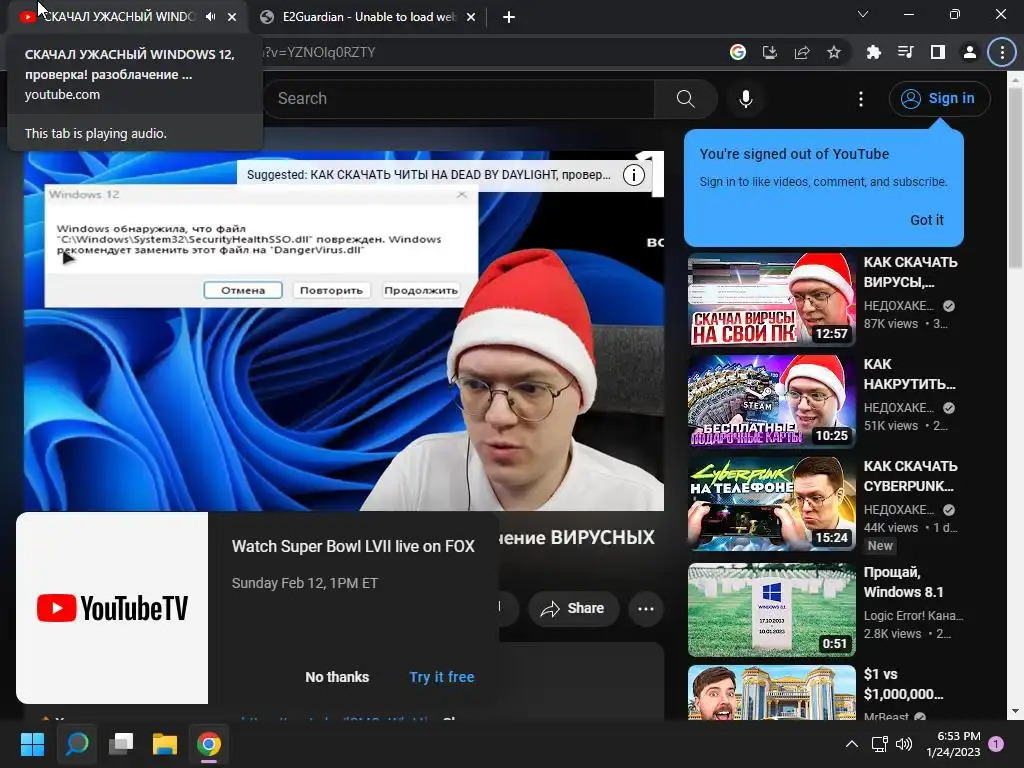Open the network icon in system tray
The height and width of the screenshot is (768, 1024).
(880, 744)
